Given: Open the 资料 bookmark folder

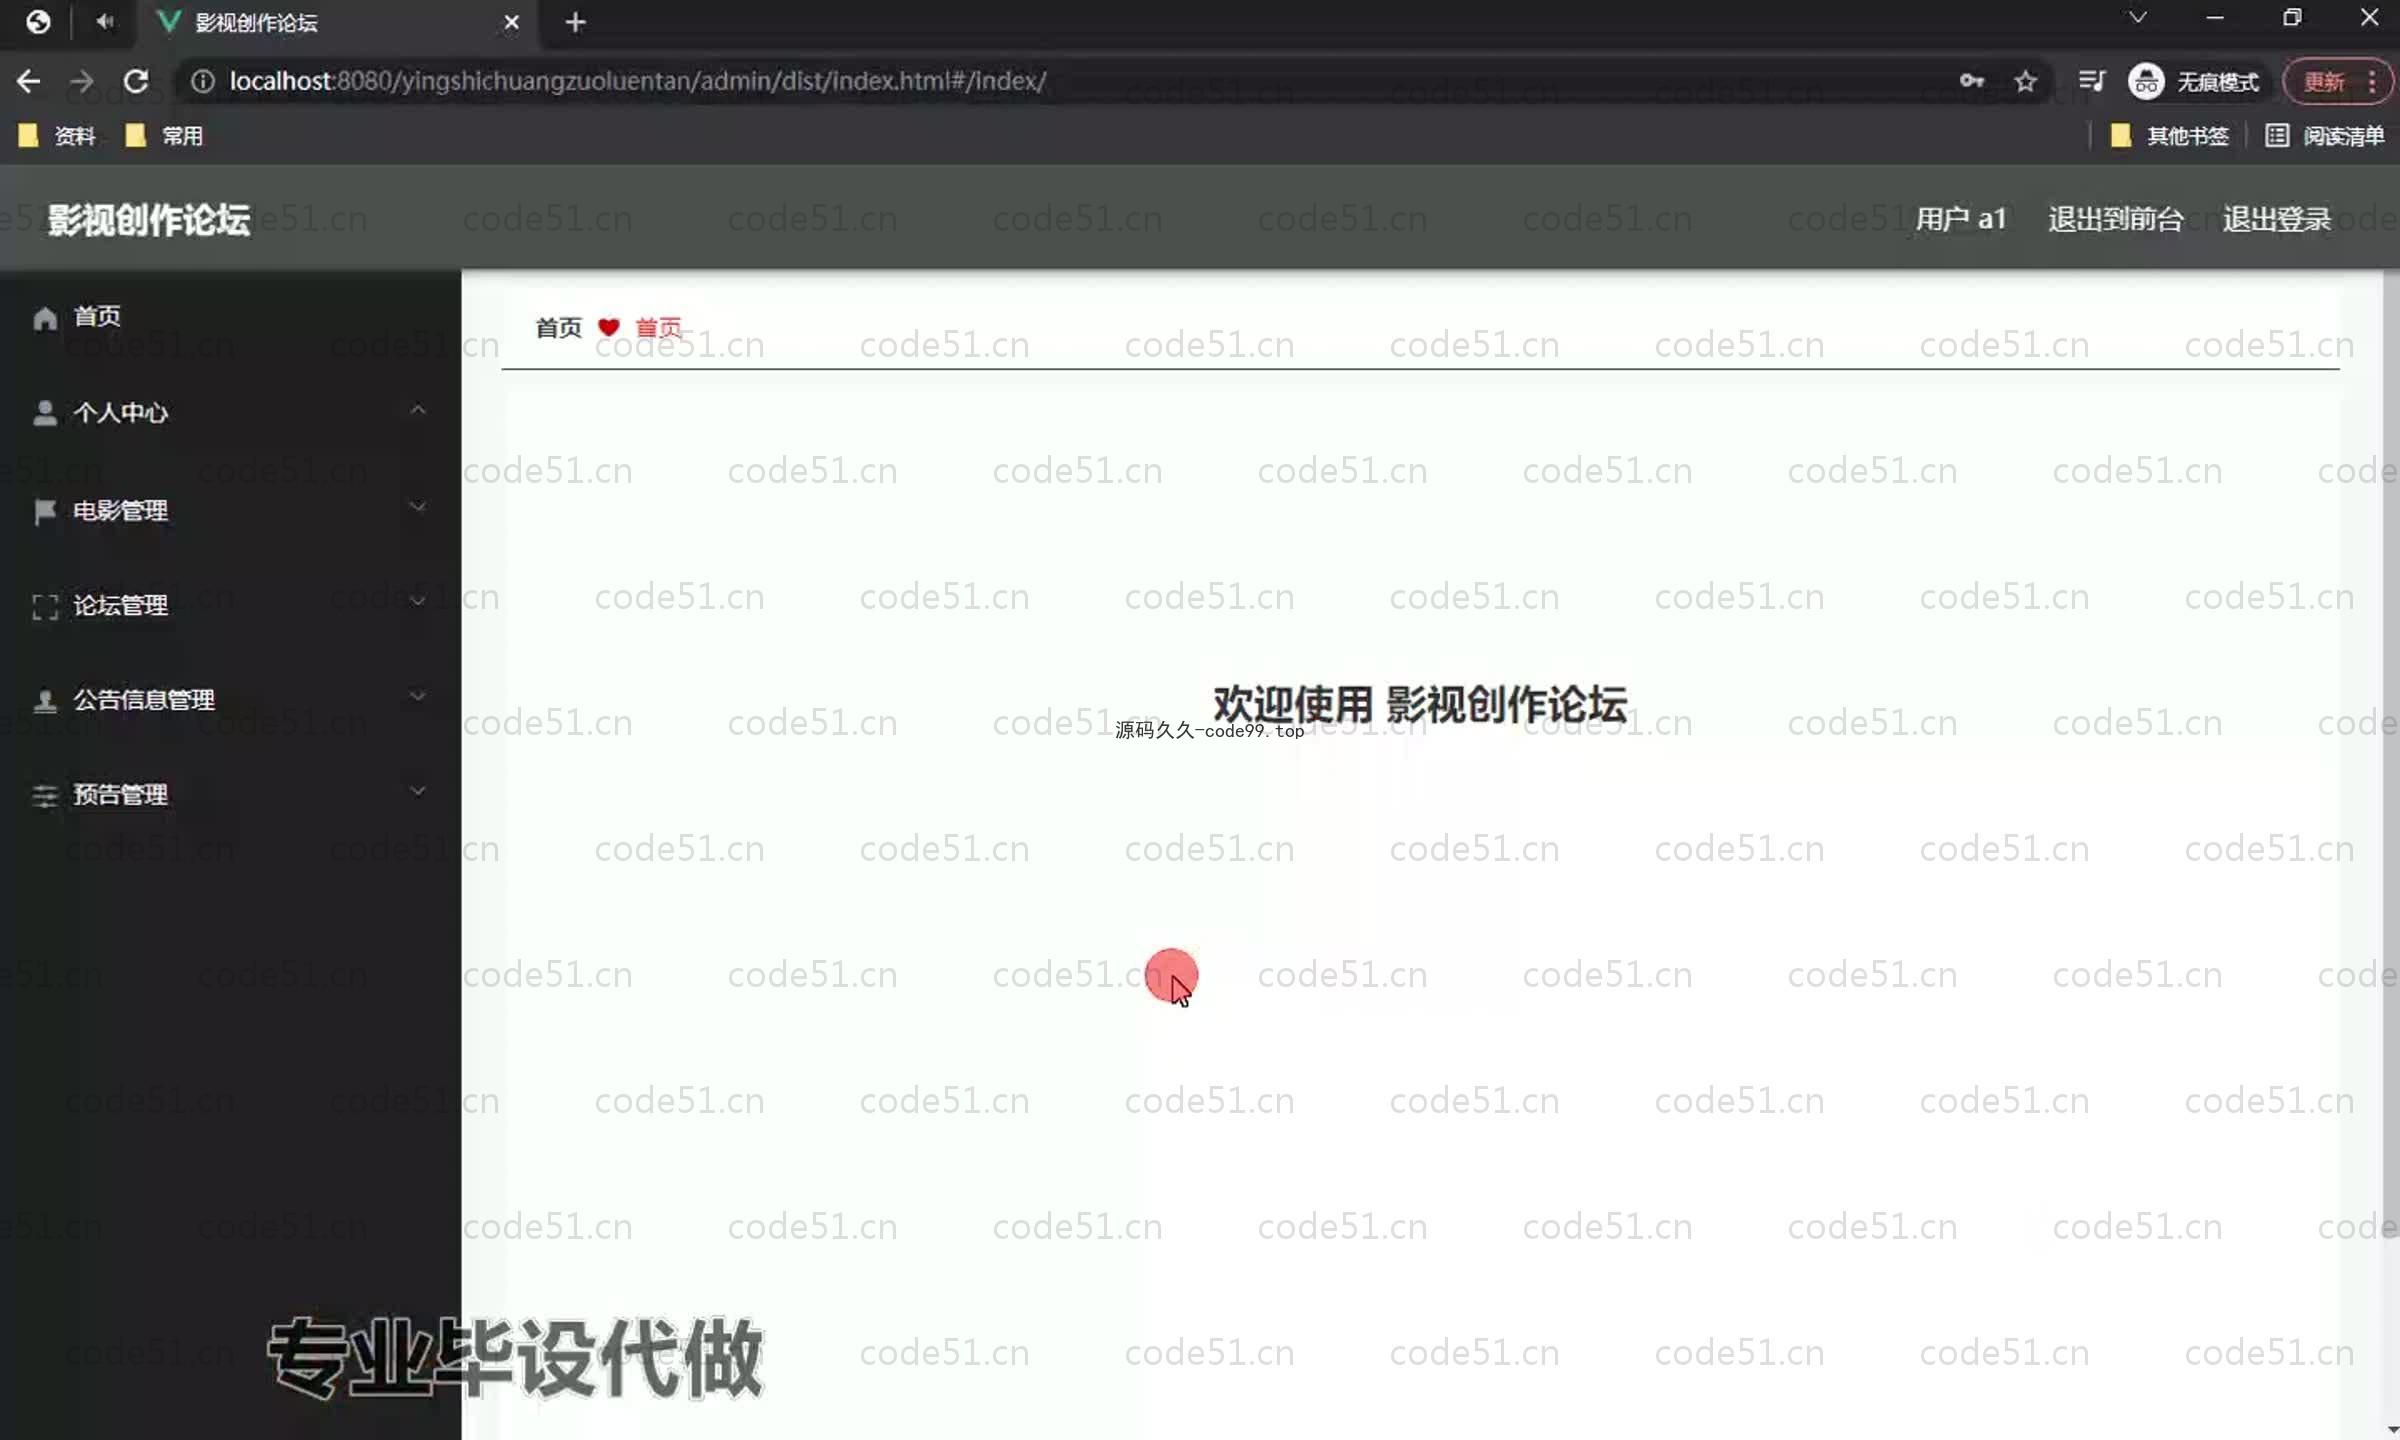Looking at the screenshot, I should (x=58, y=136).
